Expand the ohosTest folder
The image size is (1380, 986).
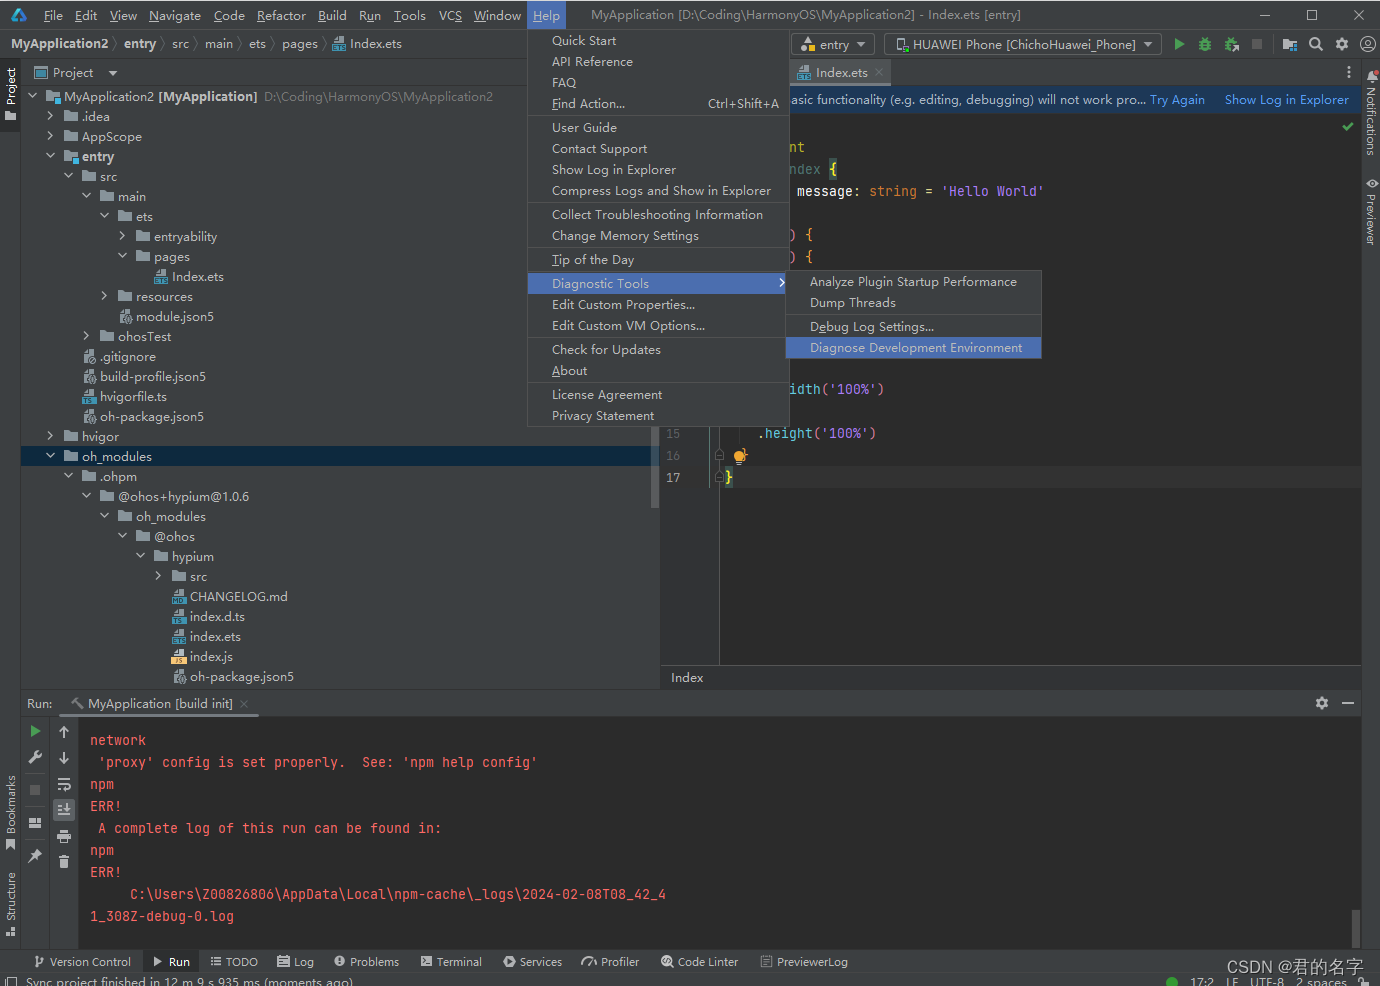pos(86,336)
